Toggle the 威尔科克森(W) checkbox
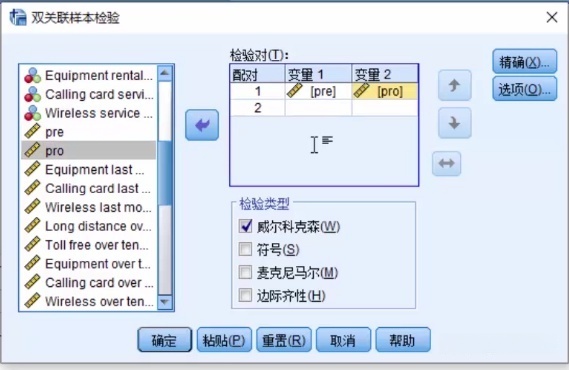569x370 pixels. click(245, 226)
